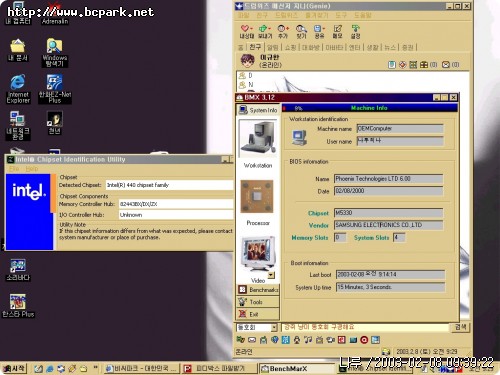Screen dimensions: 500x375
Task: Click the envelope icon in Genie bottom toolbar
Action: click(x=252, y=340)
